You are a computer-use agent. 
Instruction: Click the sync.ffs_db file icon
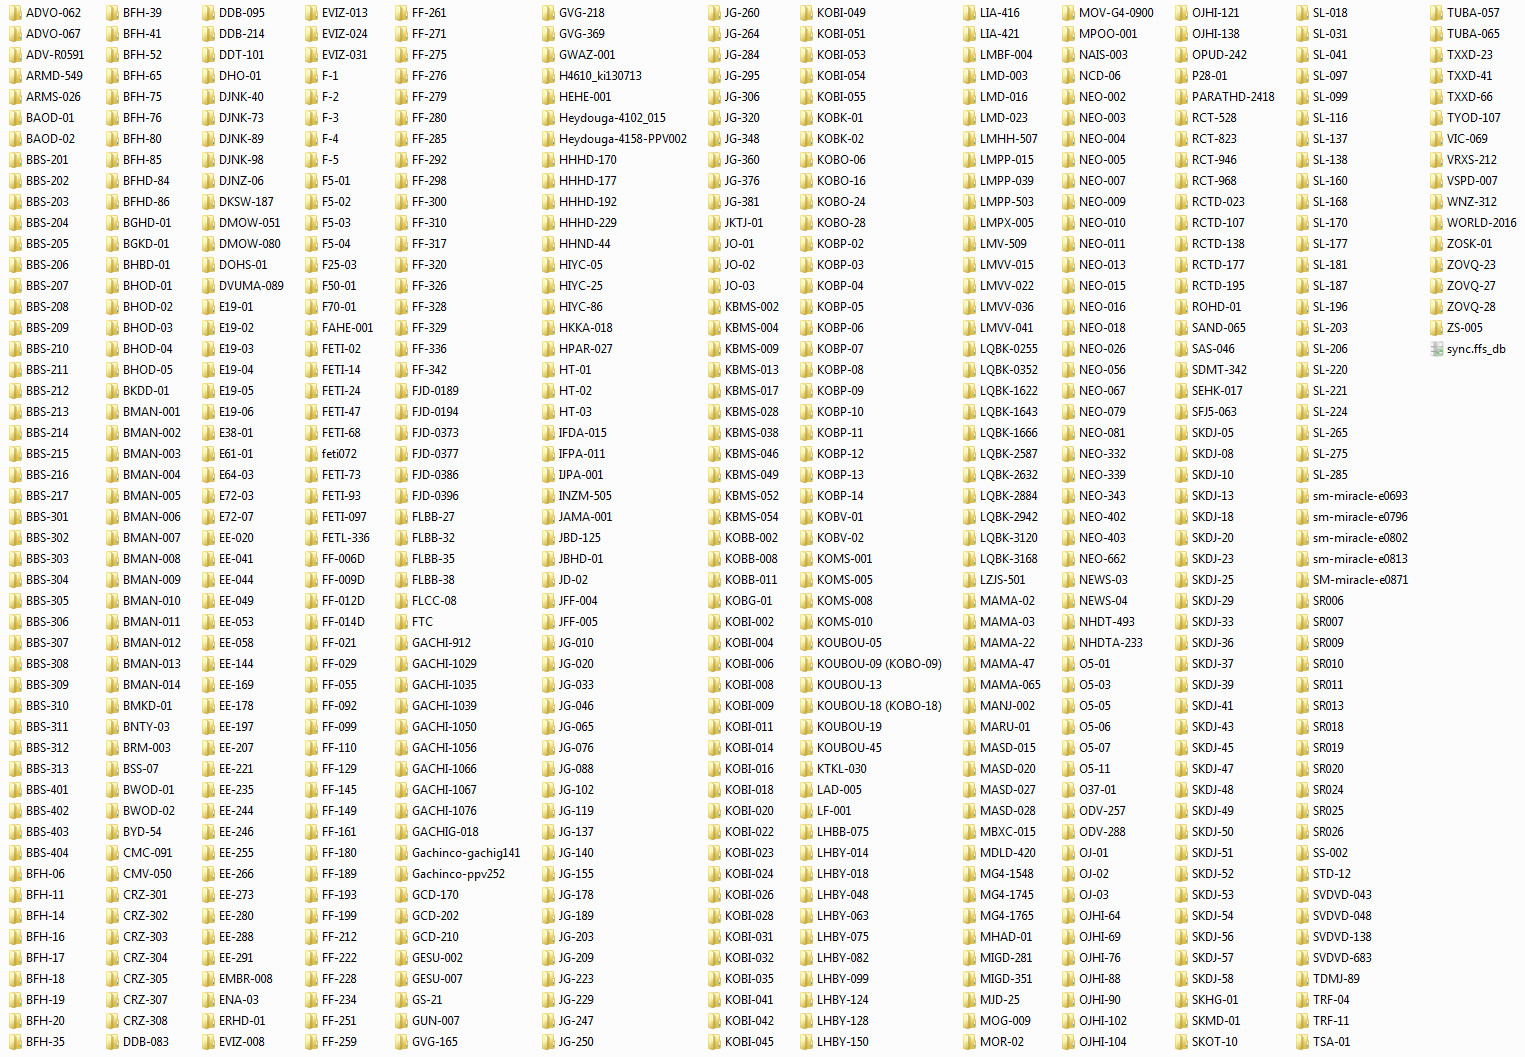1436,349
